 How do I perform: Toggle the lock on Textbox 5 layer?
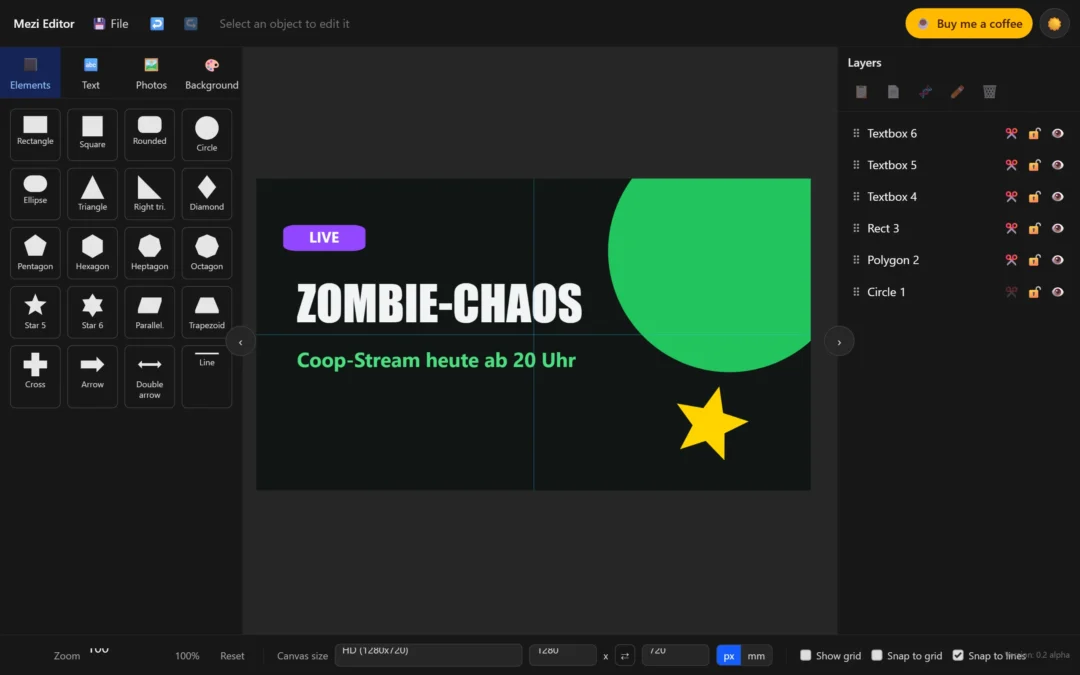pyautogui.click(x=1034, y=165)
